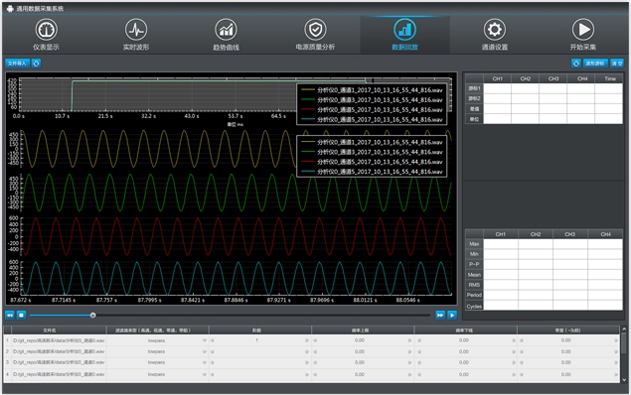Expand lowpass filter dropdown in row 1
The width and height of the screenshot is (631, 395).
(204, 340)
